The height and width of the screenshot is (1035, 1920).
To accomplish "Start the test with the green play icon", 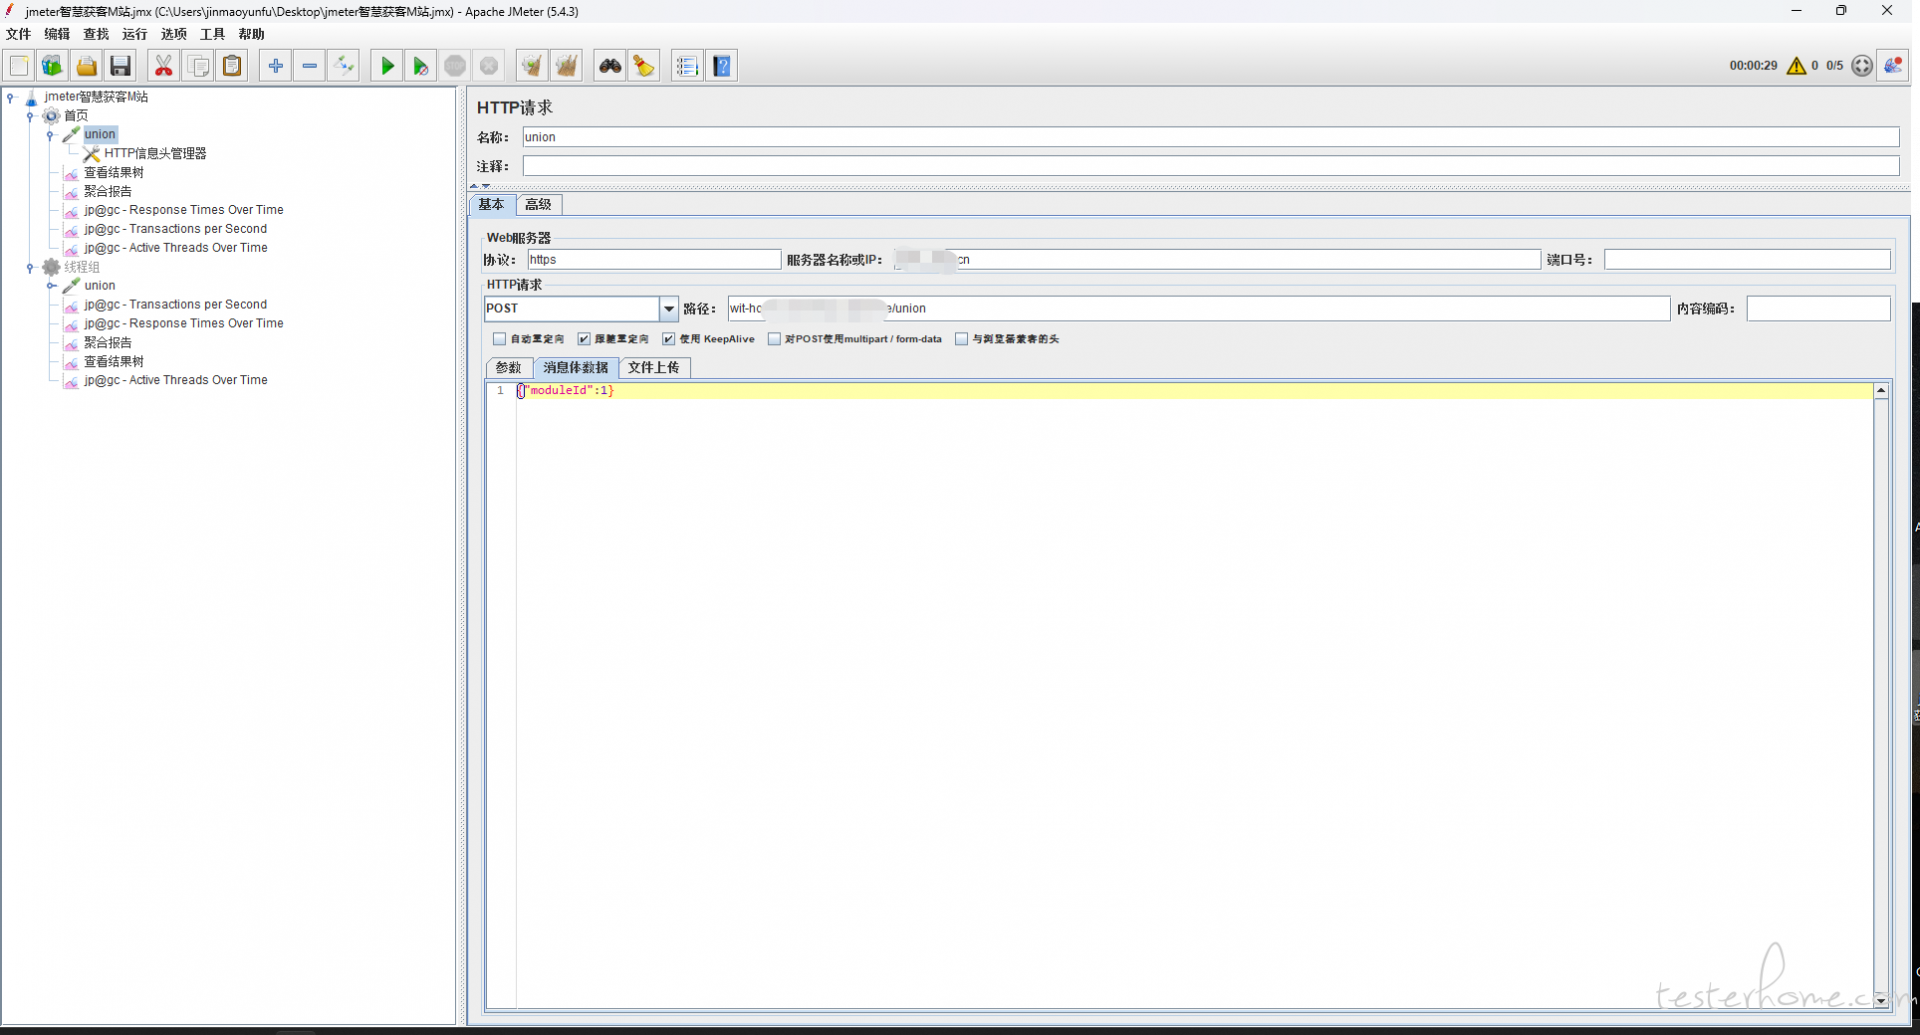I will click(387, 66).
